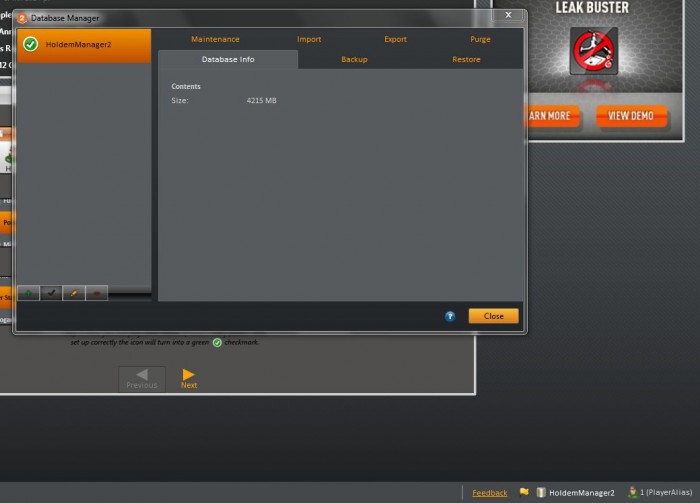This screenshot has width=700, height=503.
Task: Open the Backup tab
Action: tap(354, 59)
